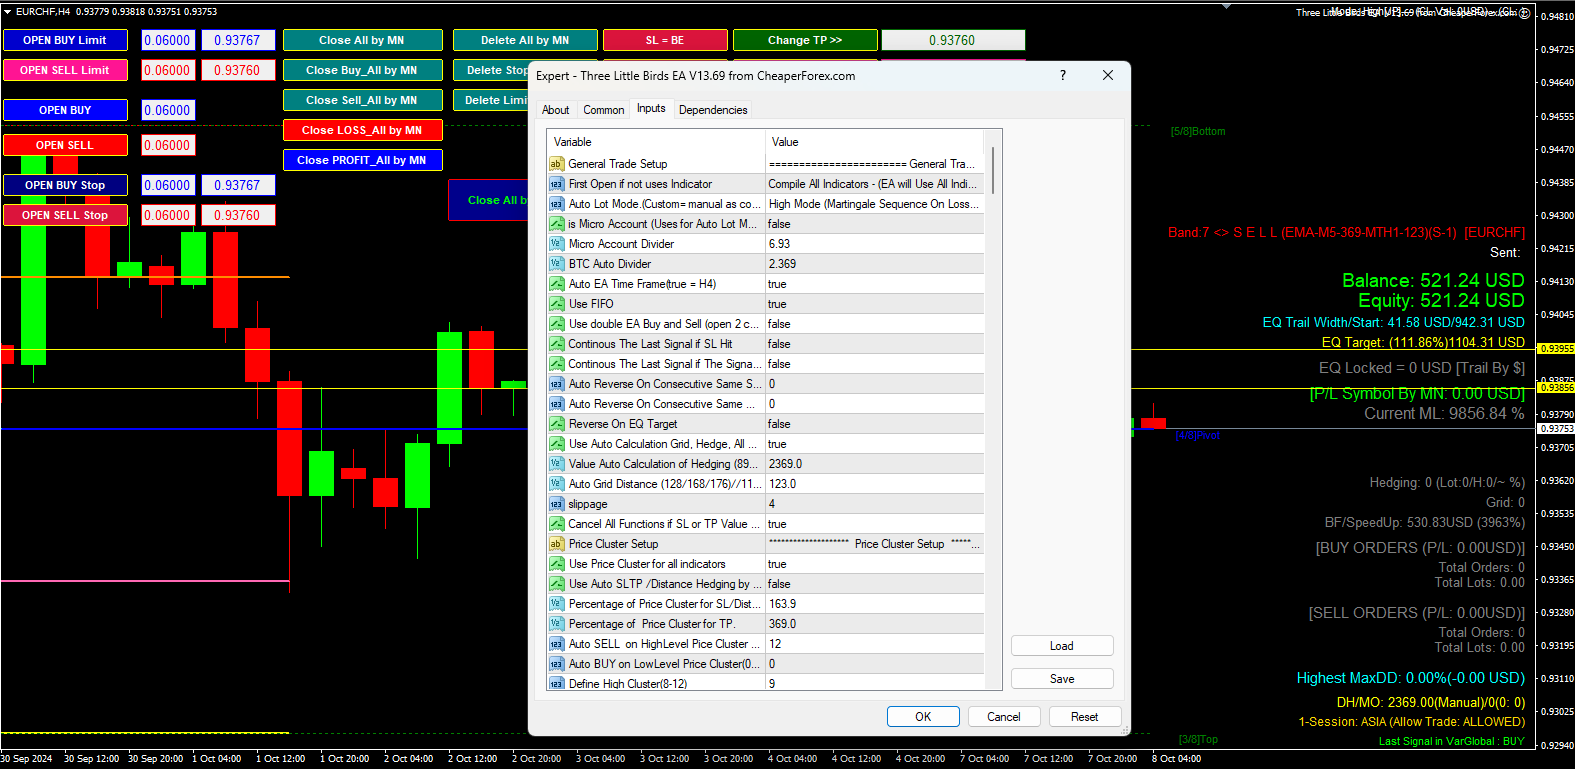The image size is (1575, 769).
Task: Click Close Buy_All by MN button
Action: coord(362,70)
